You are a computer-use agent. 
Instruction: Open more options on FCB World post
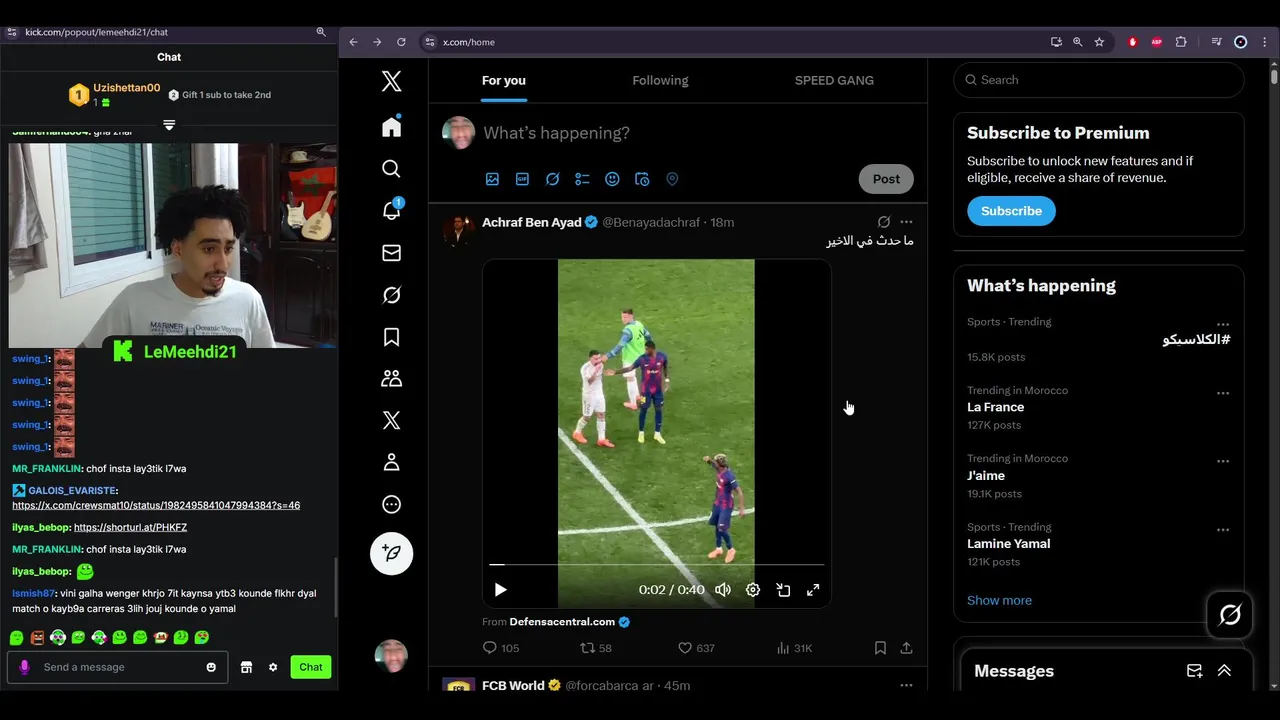pos(906,685)
